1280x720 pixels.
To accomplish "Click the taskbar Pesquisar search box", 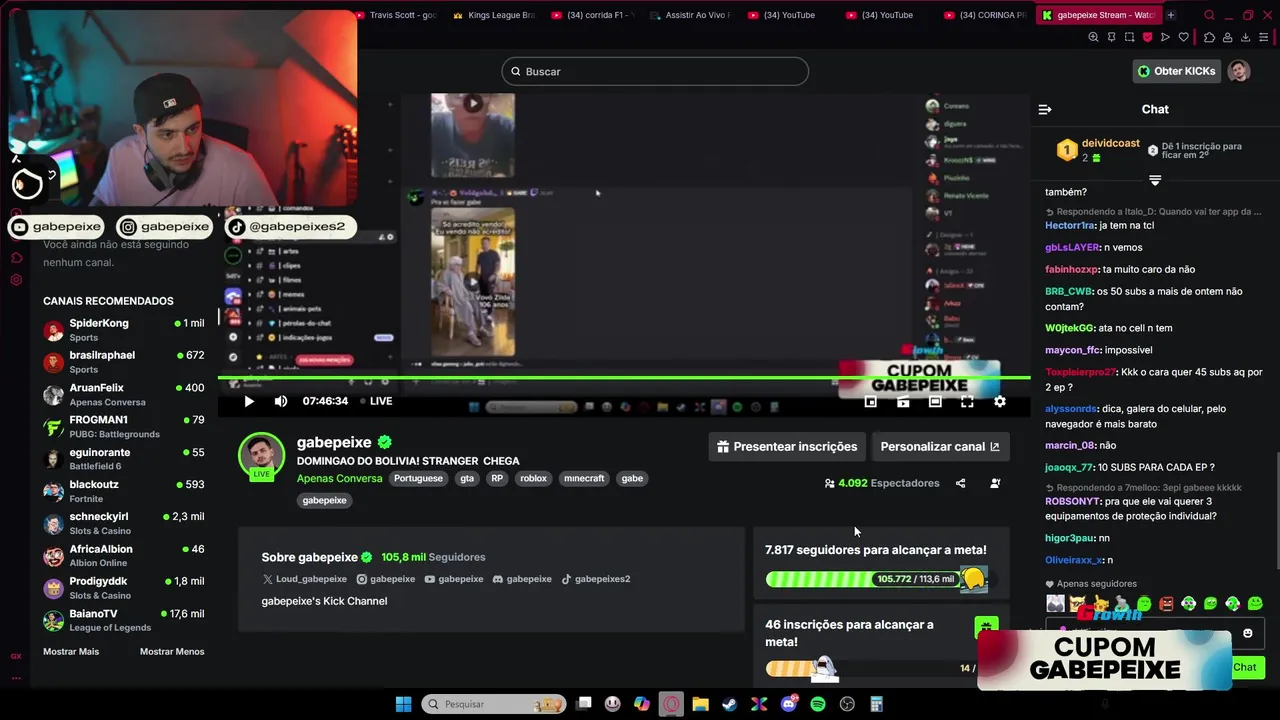I will coord(493,704).
